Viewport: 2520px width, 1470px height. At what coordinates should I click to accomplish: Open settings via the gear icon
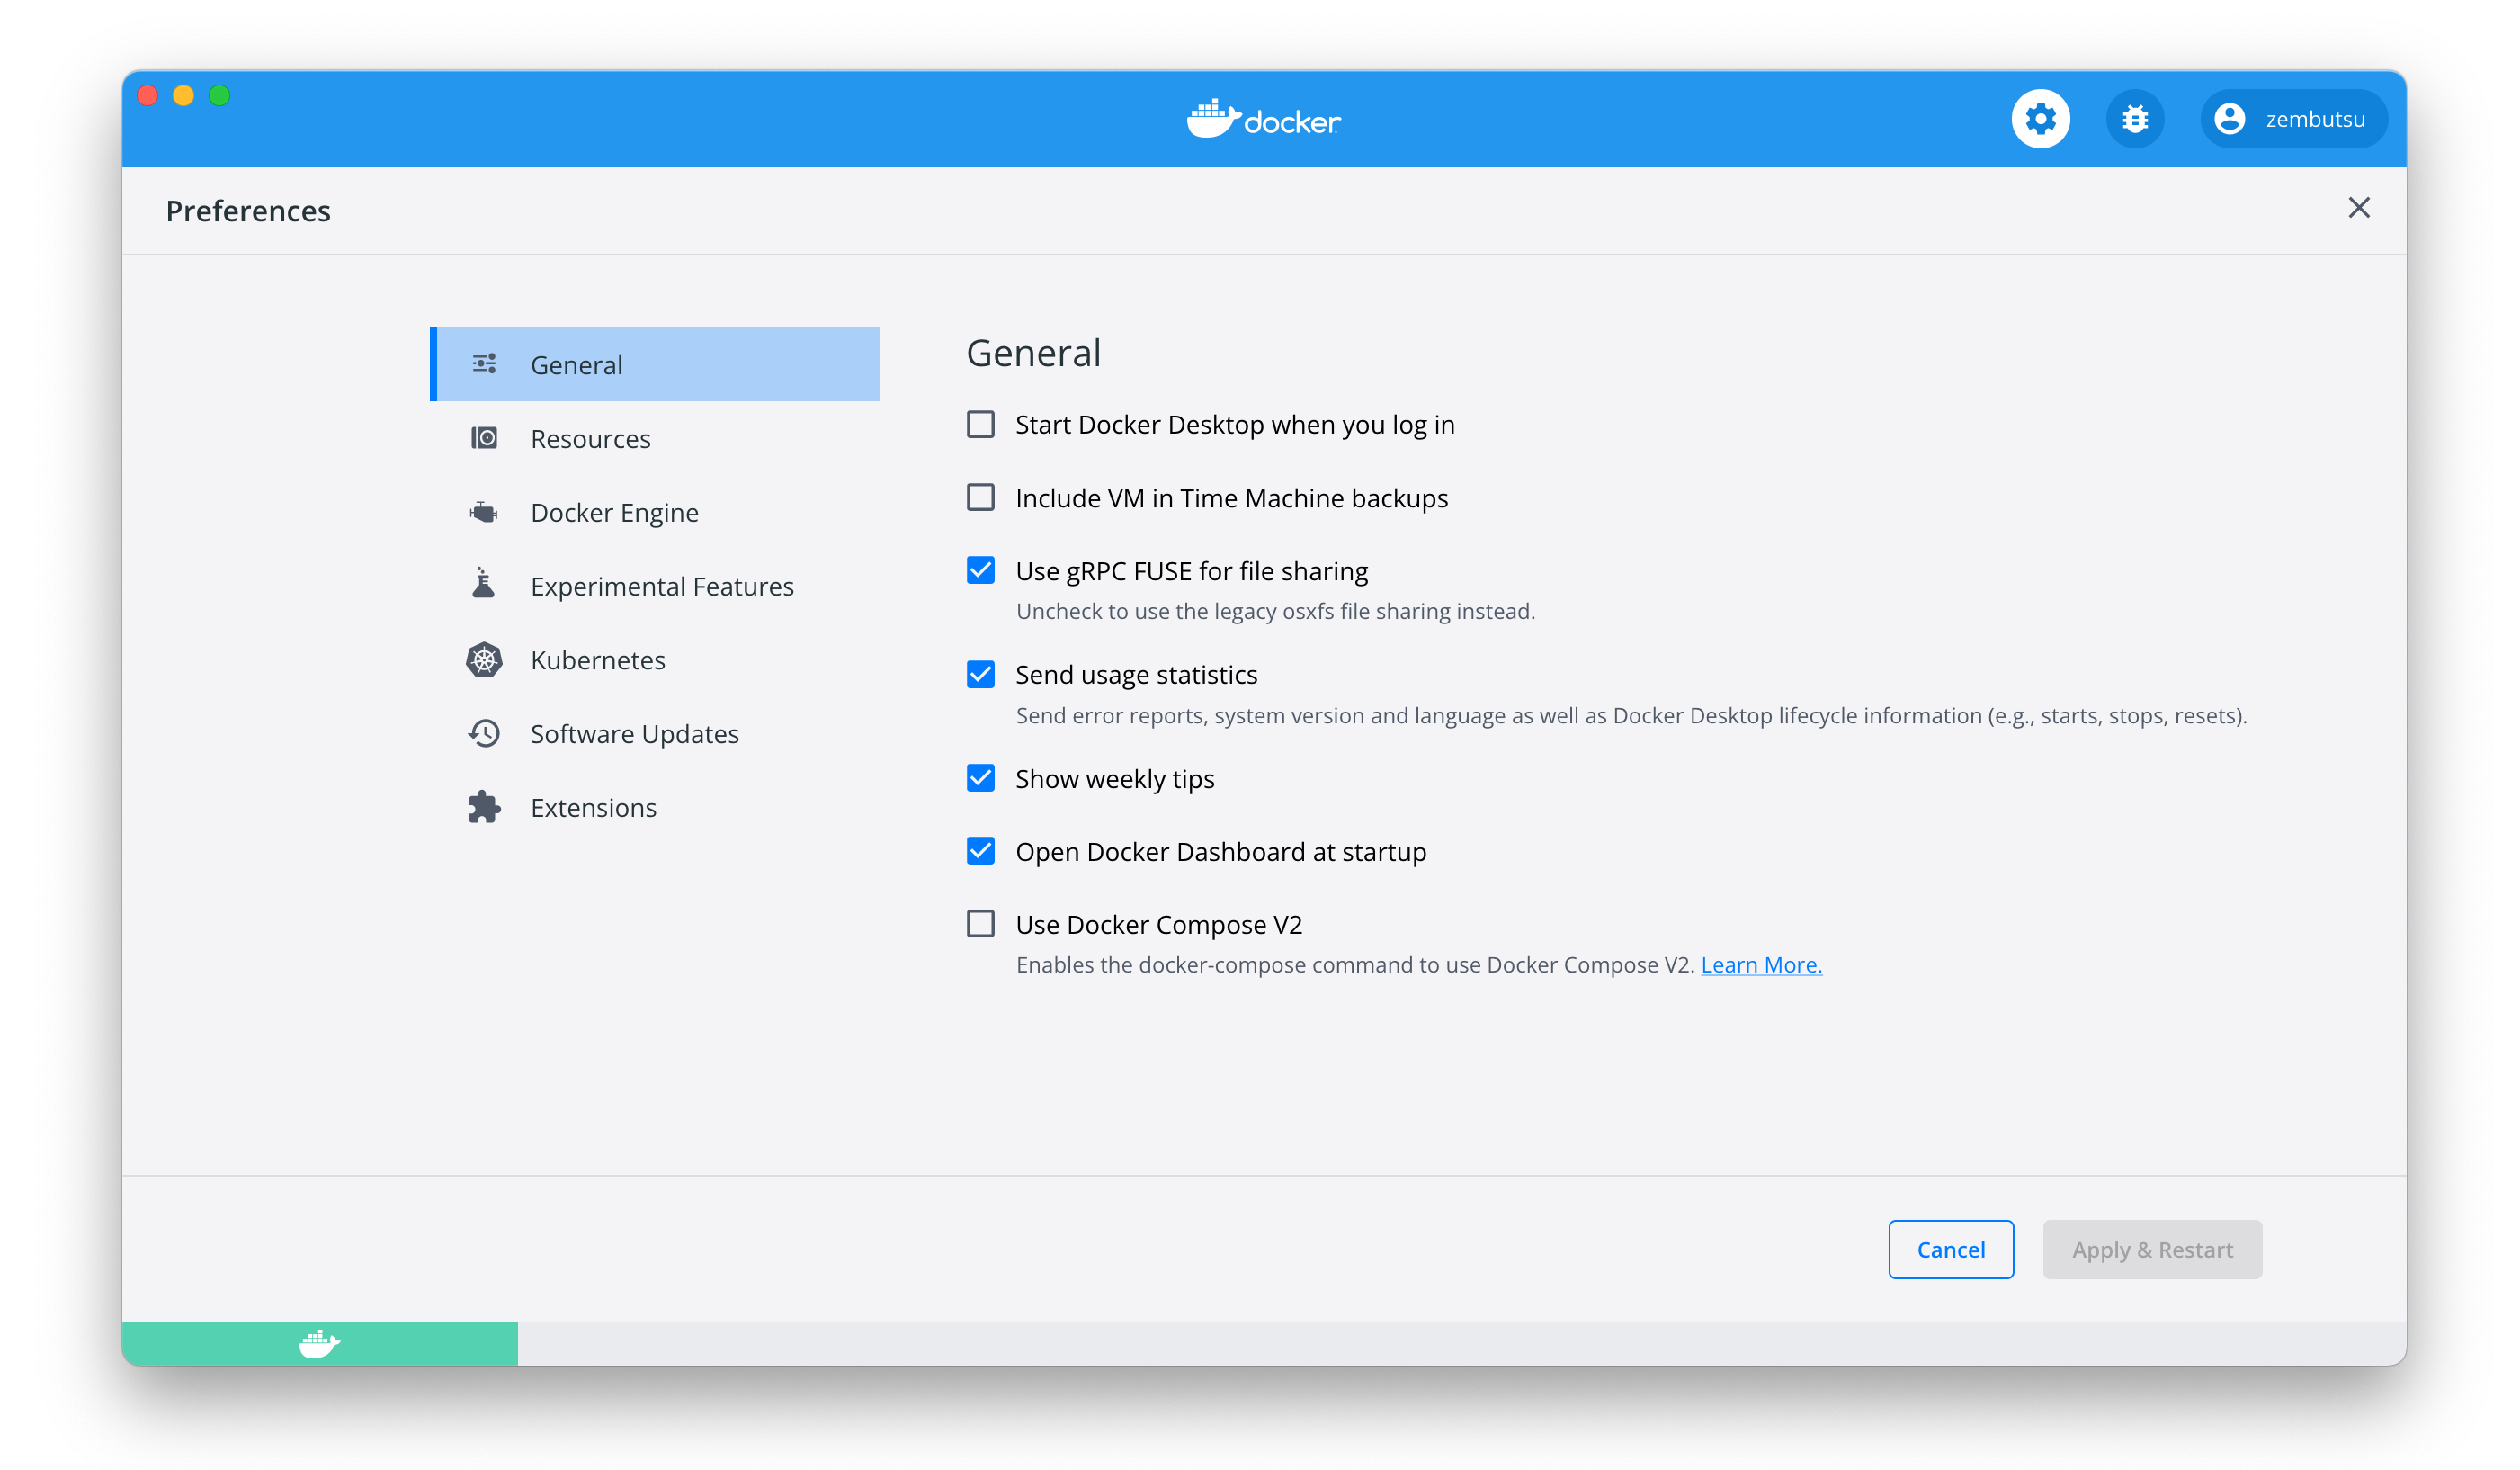point(2040,119)
